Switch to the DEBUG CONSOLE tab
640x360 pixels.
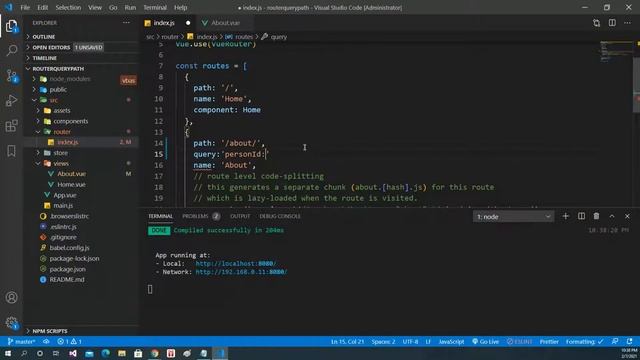pyautogui.click(x=280, y=216)
